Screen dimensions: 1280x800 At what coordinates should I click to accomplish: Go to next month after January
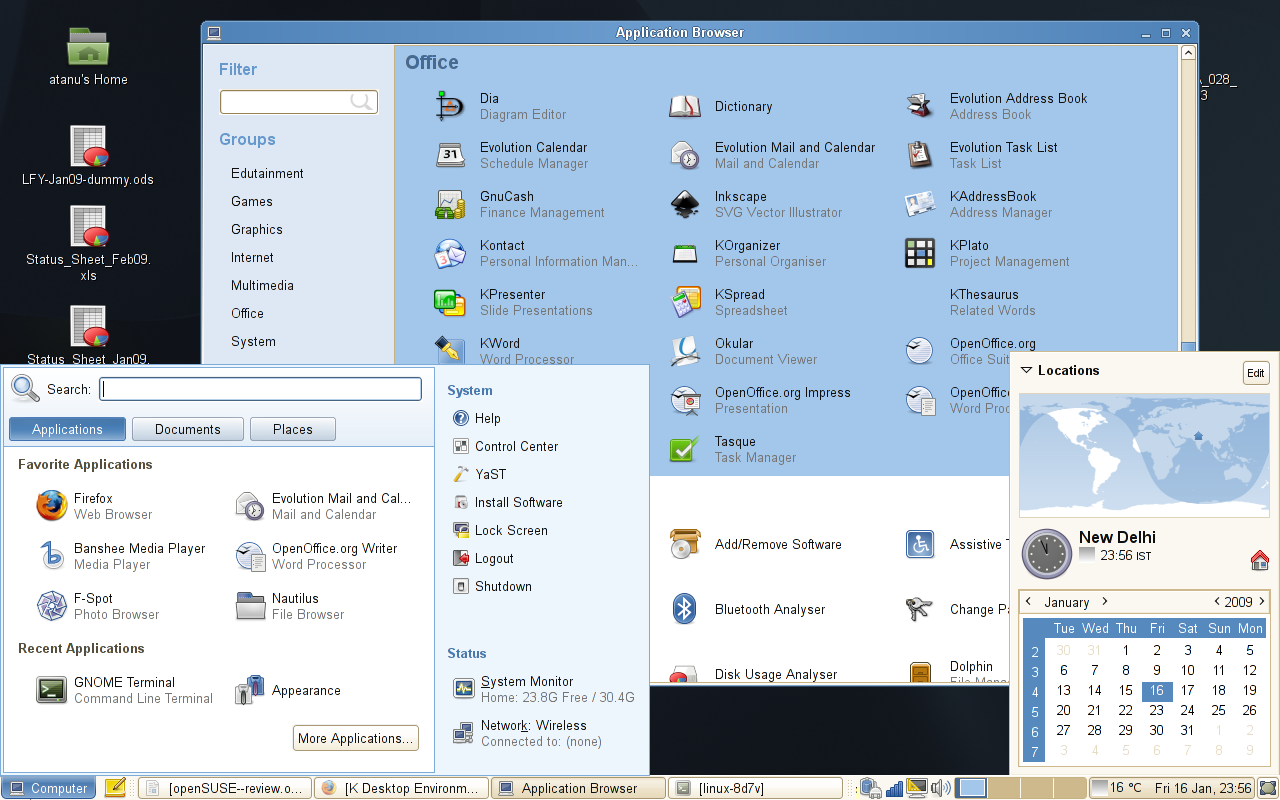pos(1105,602)
